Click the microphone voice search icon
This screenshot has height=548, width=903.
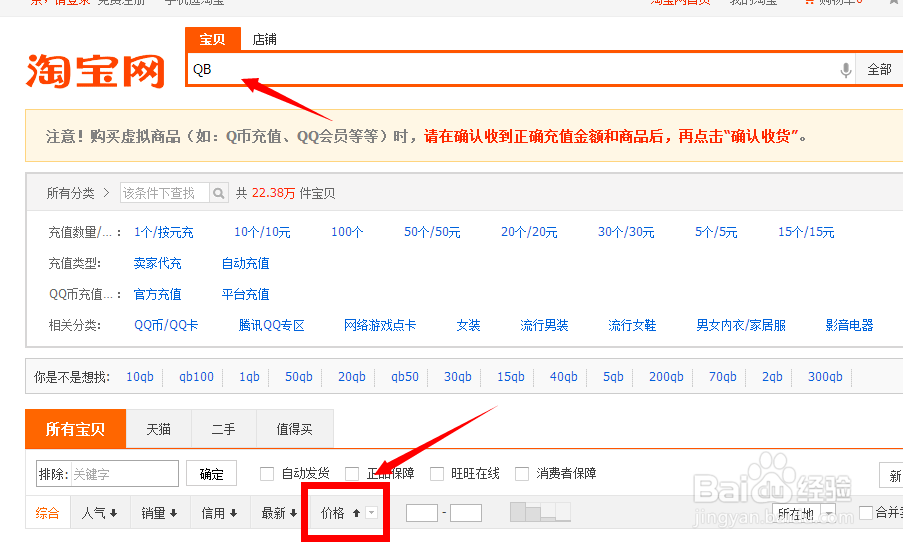point(845,70)
